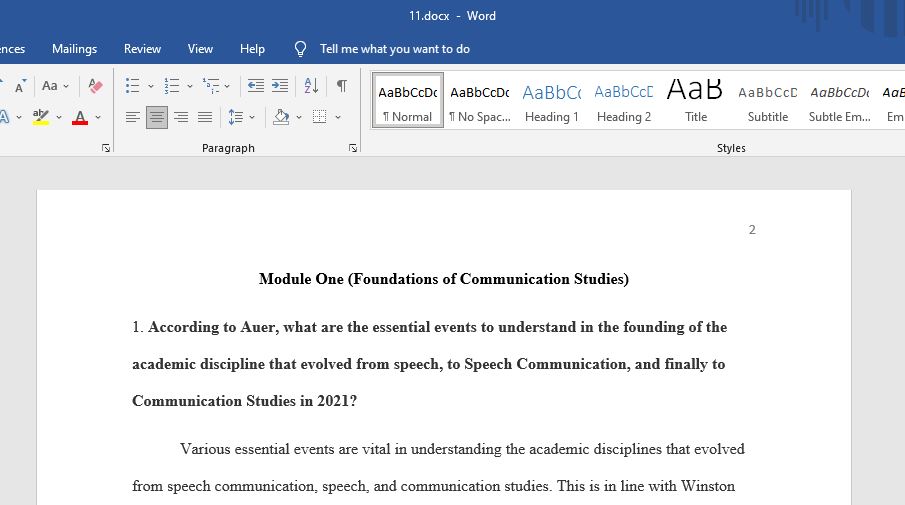The image size is (905, 505).
Task: Apply the Title style
Action: (x=696, y=100)
